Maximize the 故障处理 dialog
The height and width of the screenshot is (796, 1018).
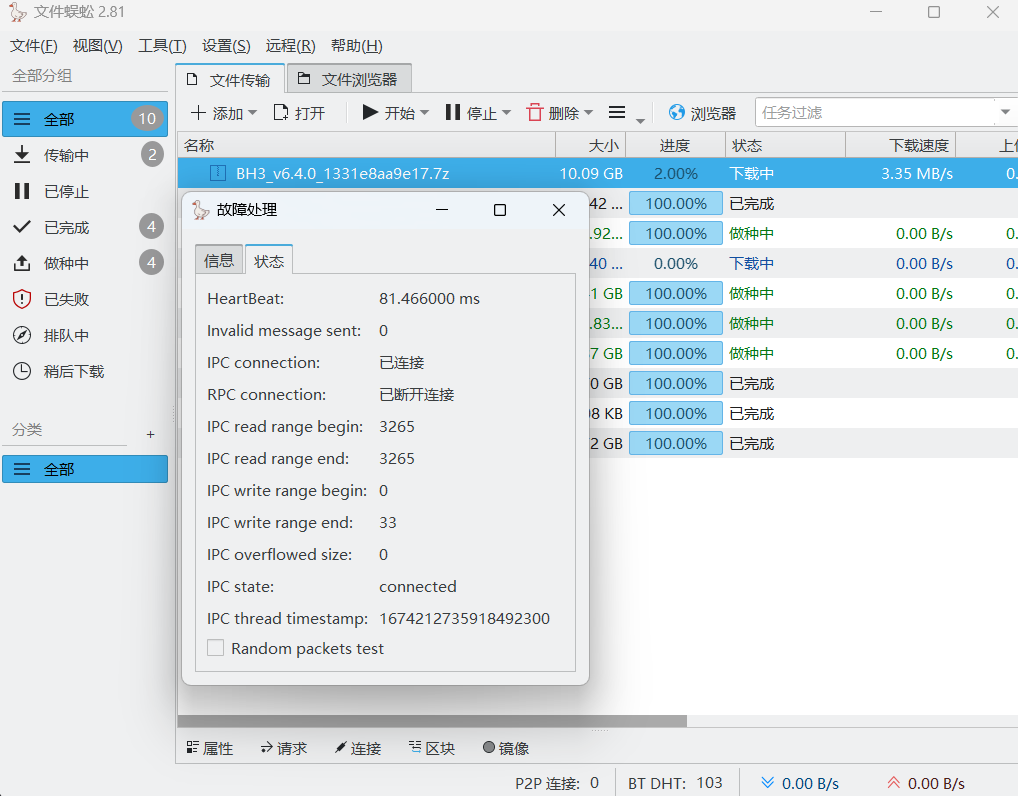point(500,210)
